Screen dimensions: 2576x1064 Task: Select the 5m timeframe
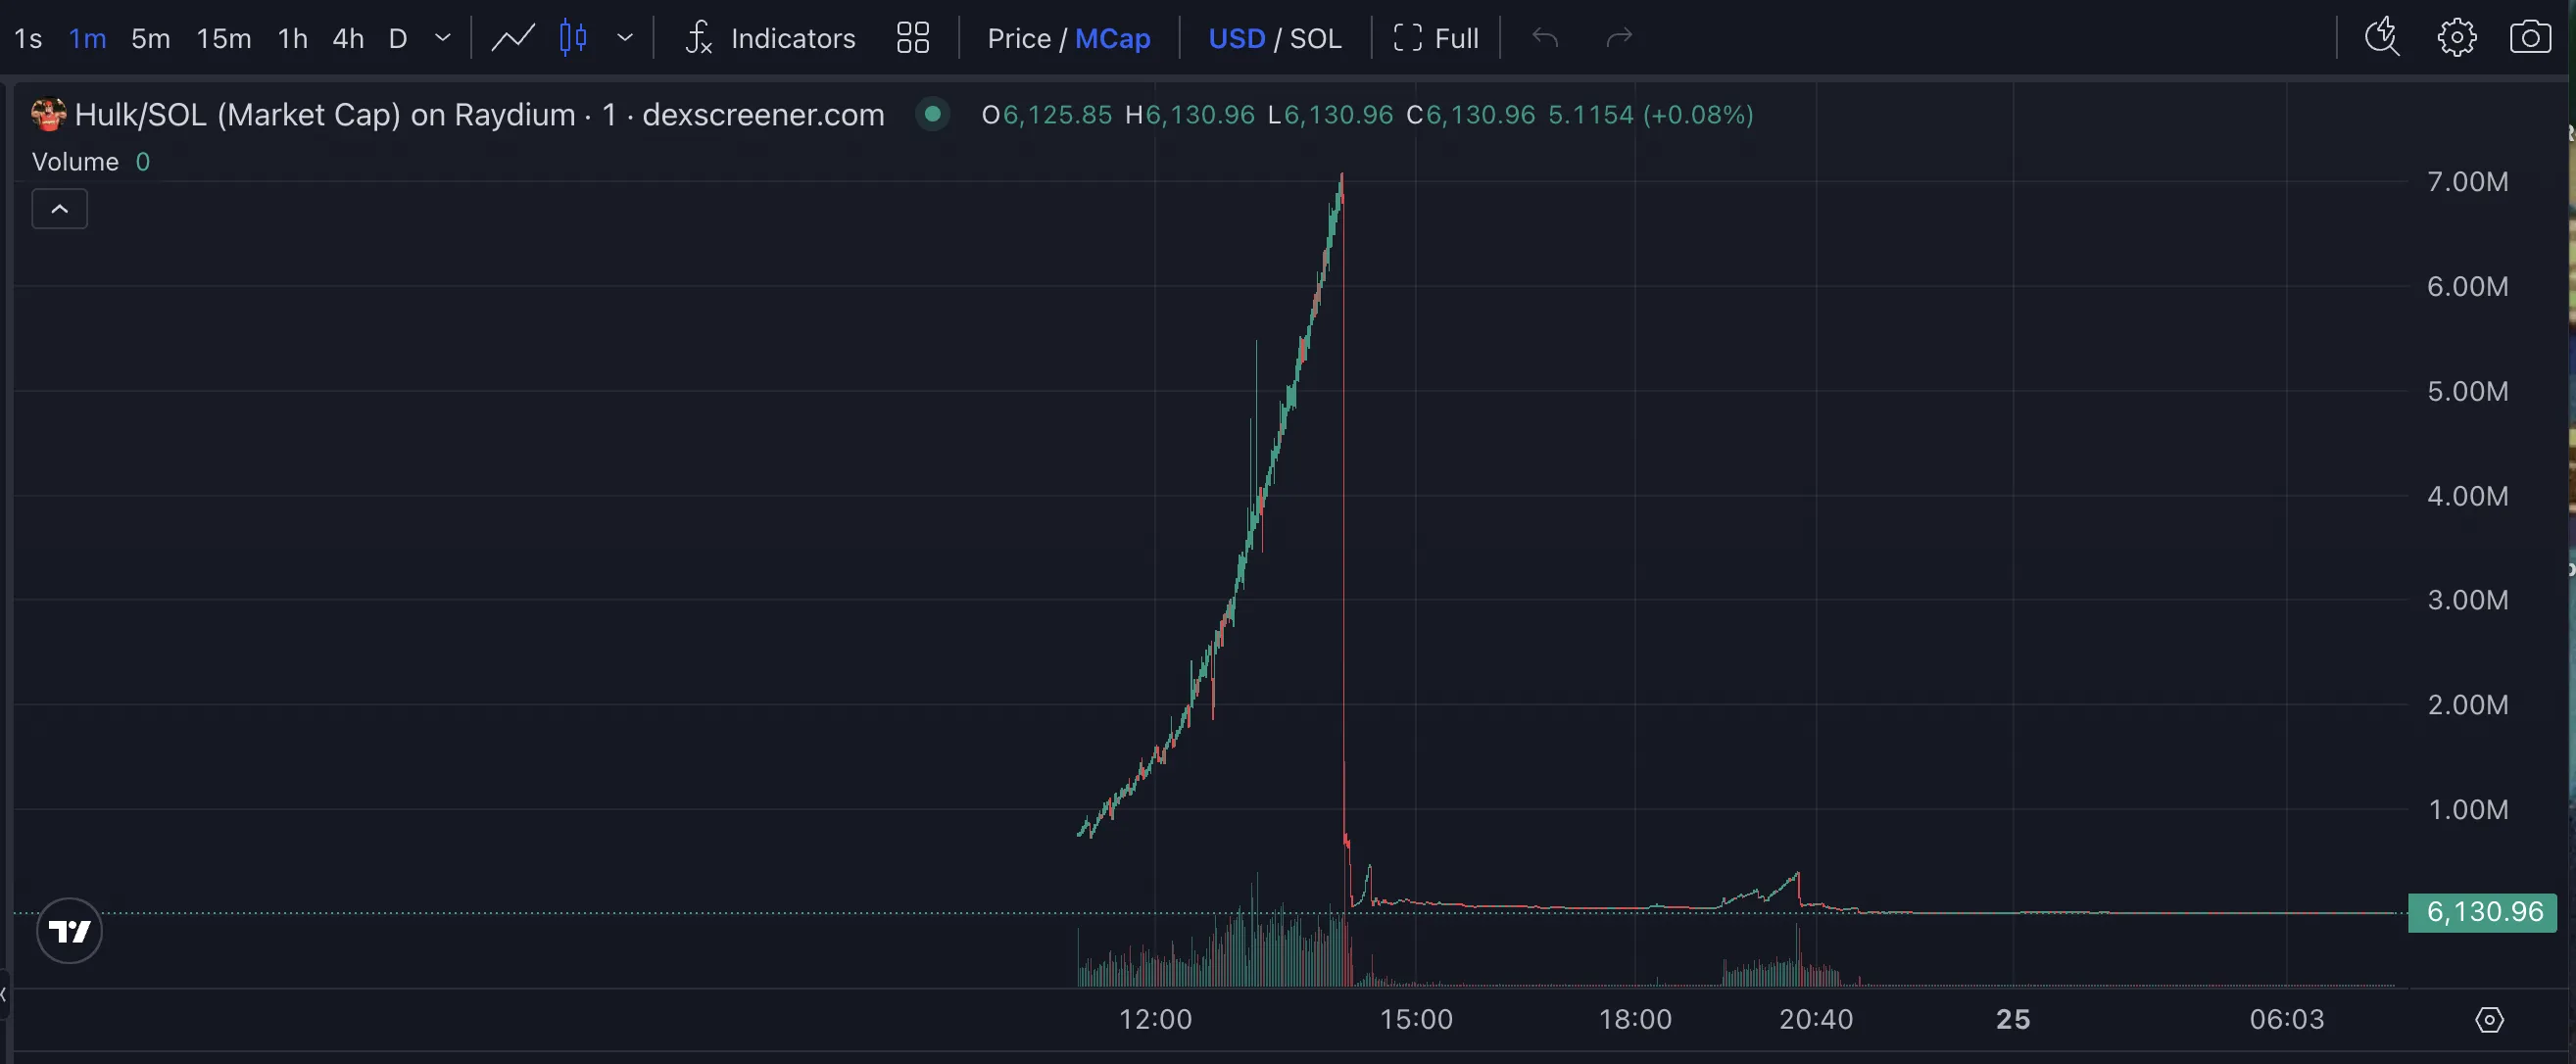151,38
